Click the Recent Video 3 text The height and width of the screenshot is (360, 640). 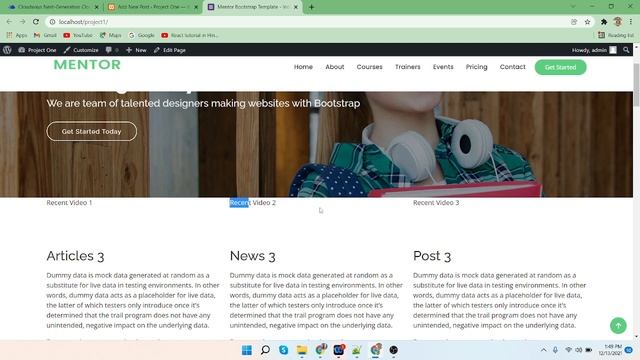point(436,202)
